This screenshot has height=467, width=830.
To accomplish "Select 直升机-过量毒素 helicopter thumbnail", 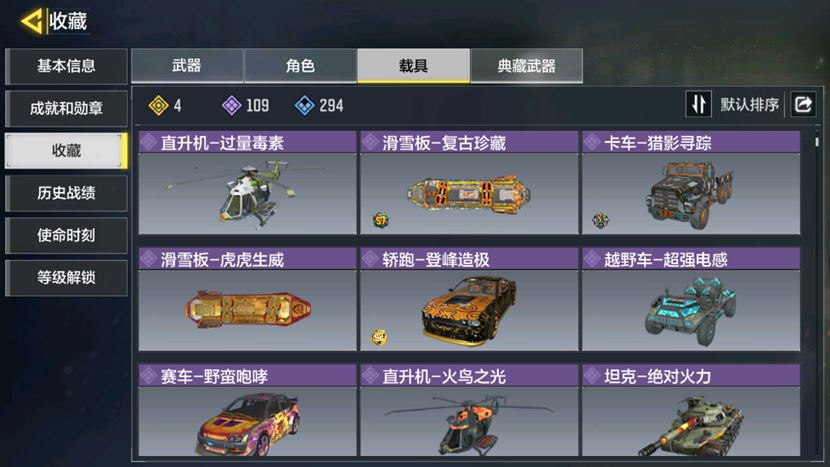I will pos(247,194).
